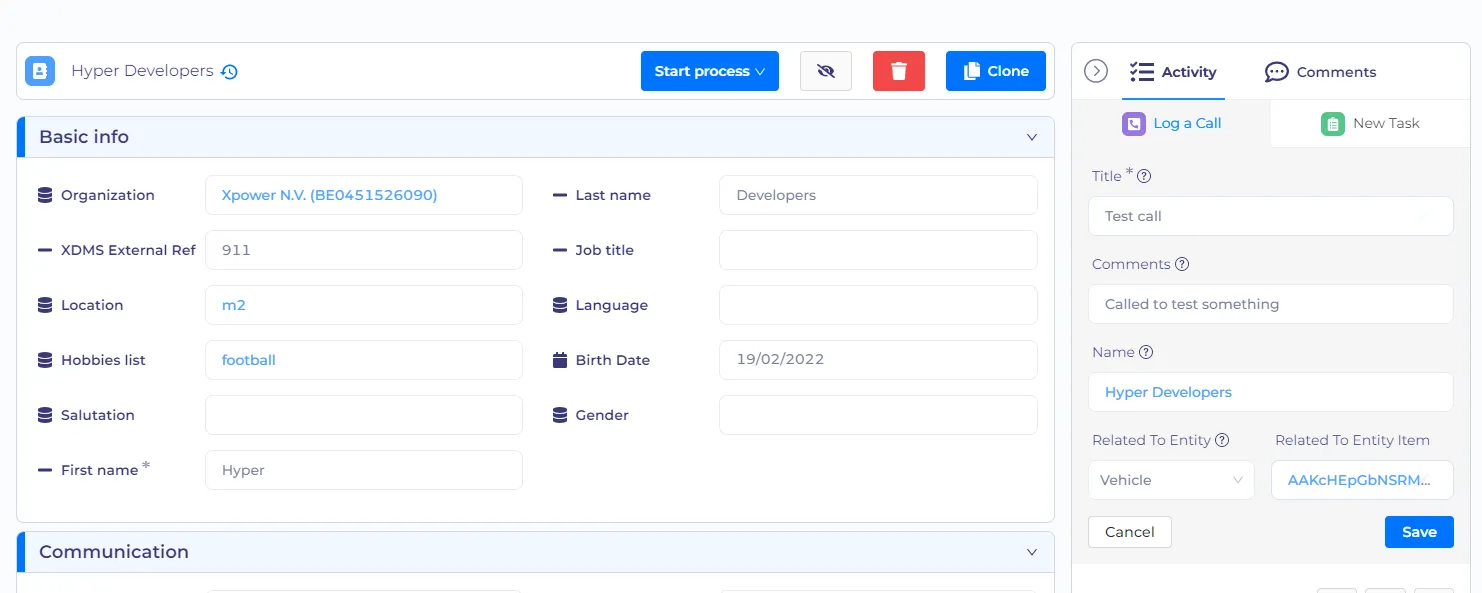Open the Xpower N.V. organization link

click(x=329, y=195)
